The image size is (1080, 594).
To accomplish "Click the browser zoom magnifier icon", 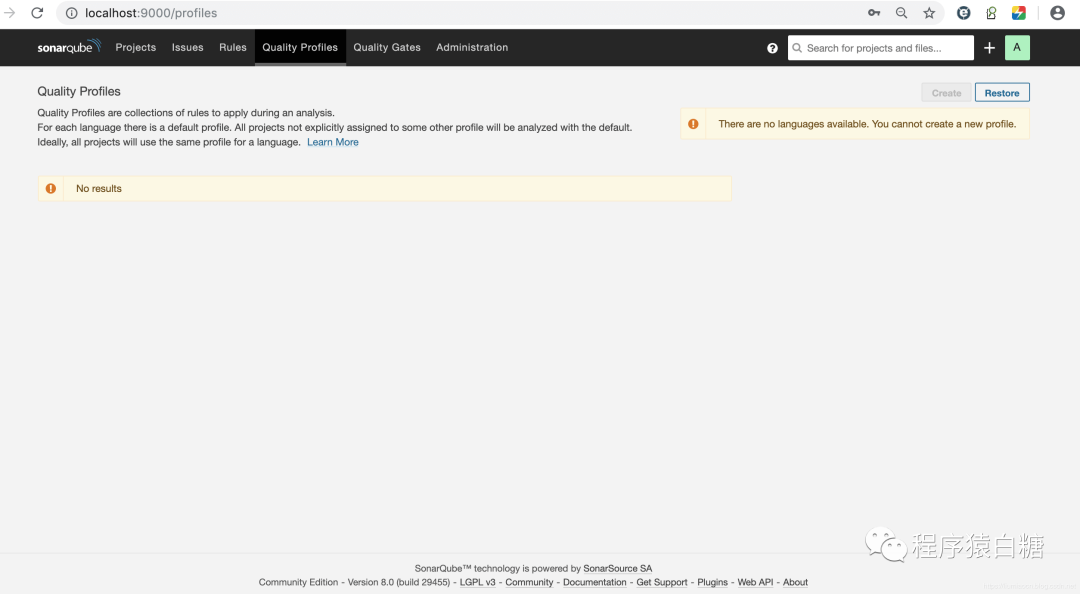I will (901, 12).
